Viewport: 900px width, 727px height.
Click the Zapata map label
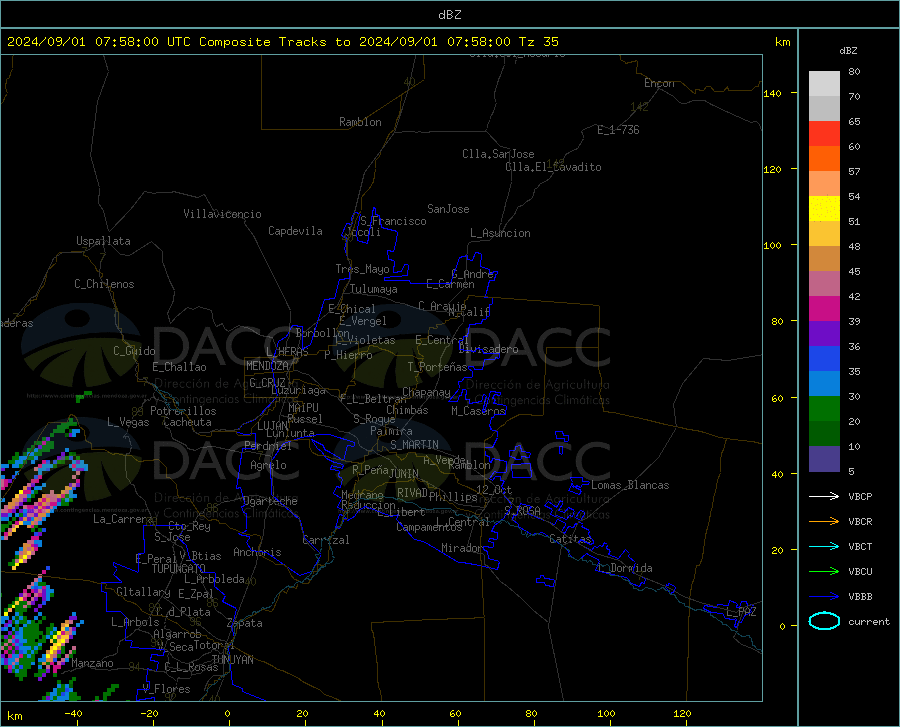(x=245, y=623)
